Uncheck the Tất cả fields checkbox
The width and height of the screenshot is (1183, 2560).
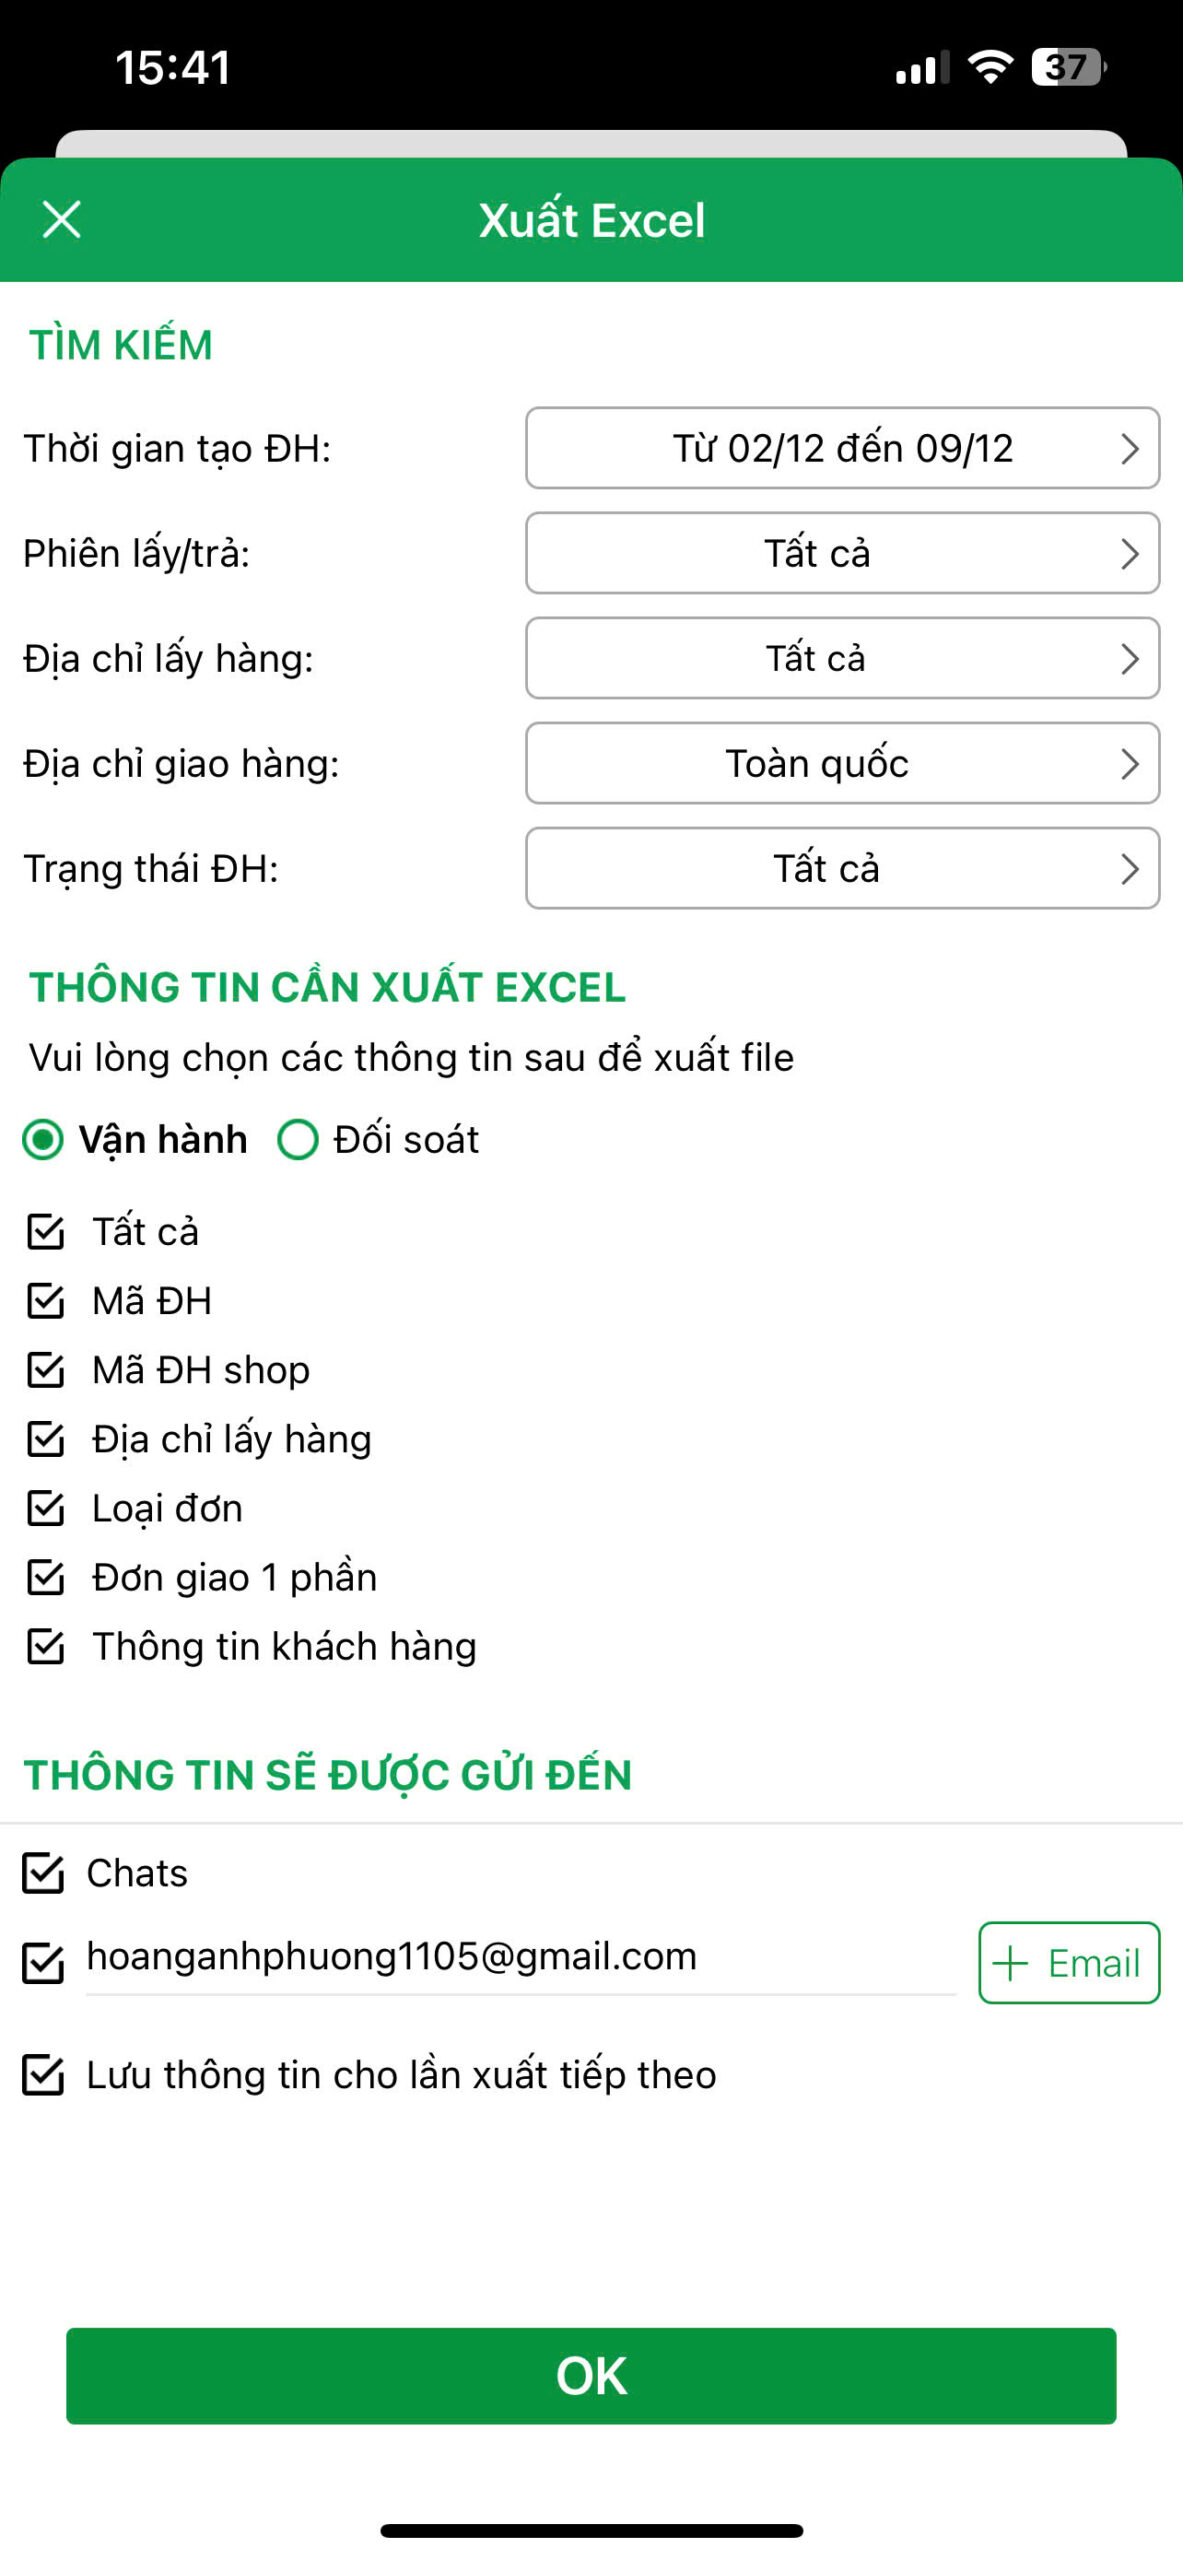46,1231
